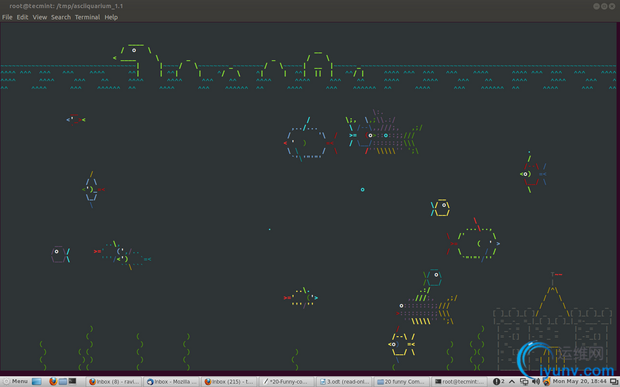Switch to the 20 funny Com... folder window
The height and width of the screenshot is (387, 620).
(402, 381)
